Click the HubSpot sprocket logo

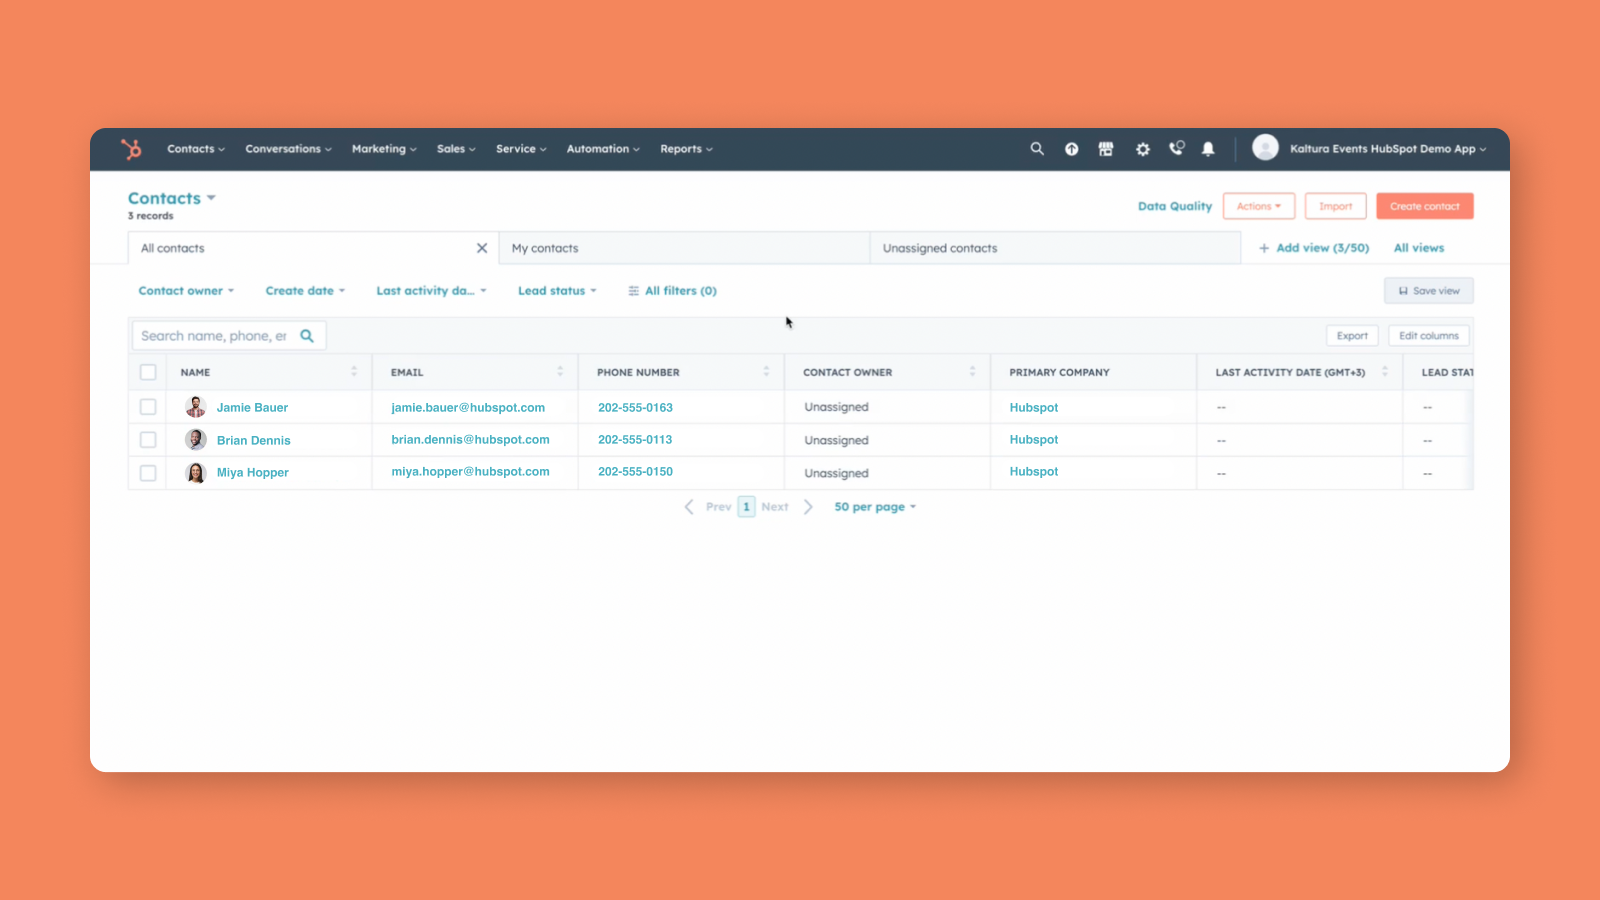tap(131, 149)
